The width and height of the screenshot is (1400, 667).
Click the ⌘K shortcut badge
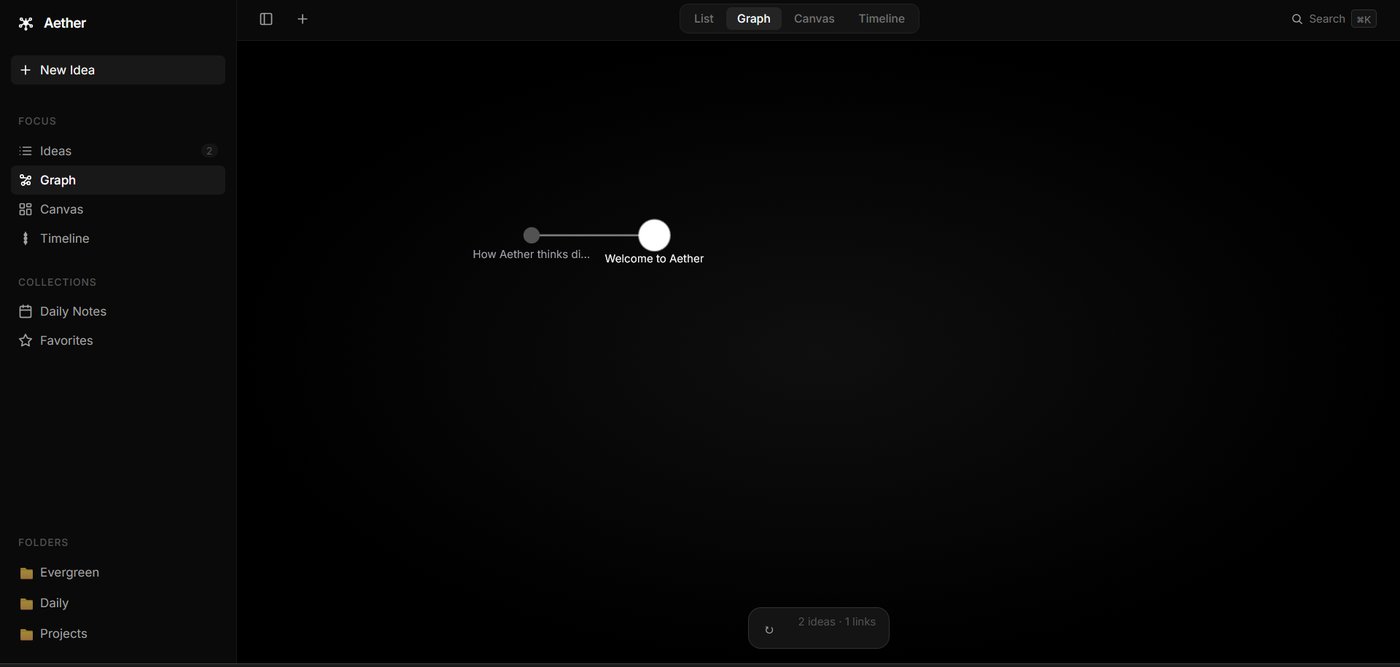(x=1364, y=19)
